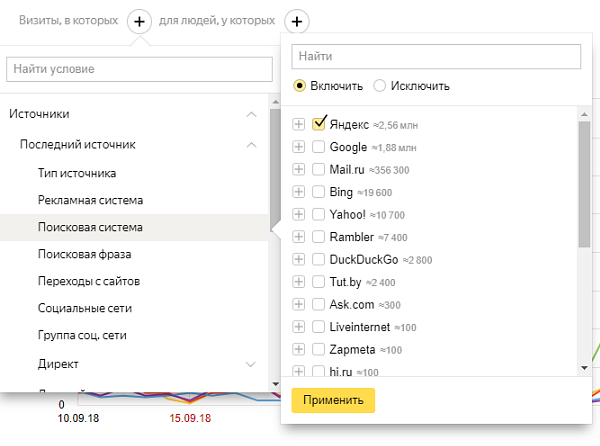600x446 pixels.
Task: Select the "Исключить" radio button
Action: click(x=379, y=86)
